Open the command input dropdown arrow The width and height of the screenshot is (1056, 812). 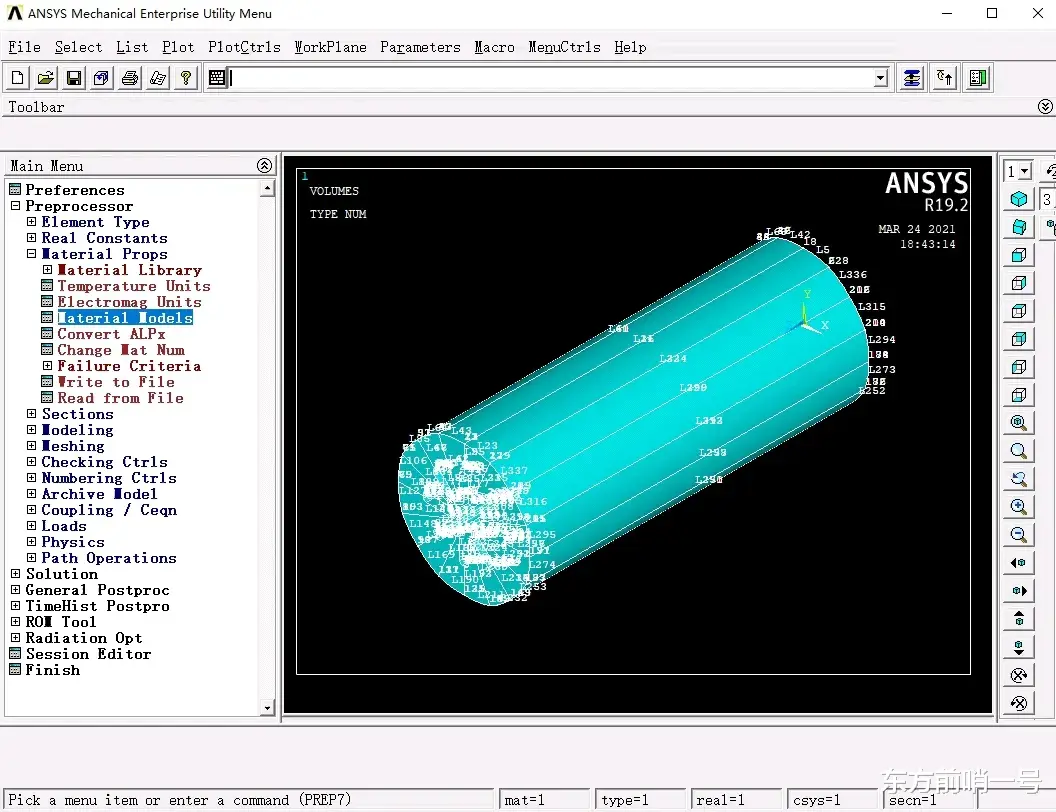880,78
